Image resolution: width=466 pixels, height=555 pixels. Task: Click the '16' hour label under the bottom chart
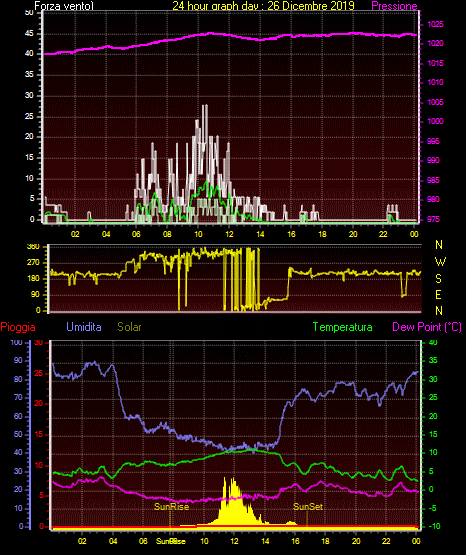pyautogui.click(x=295, y=541)
